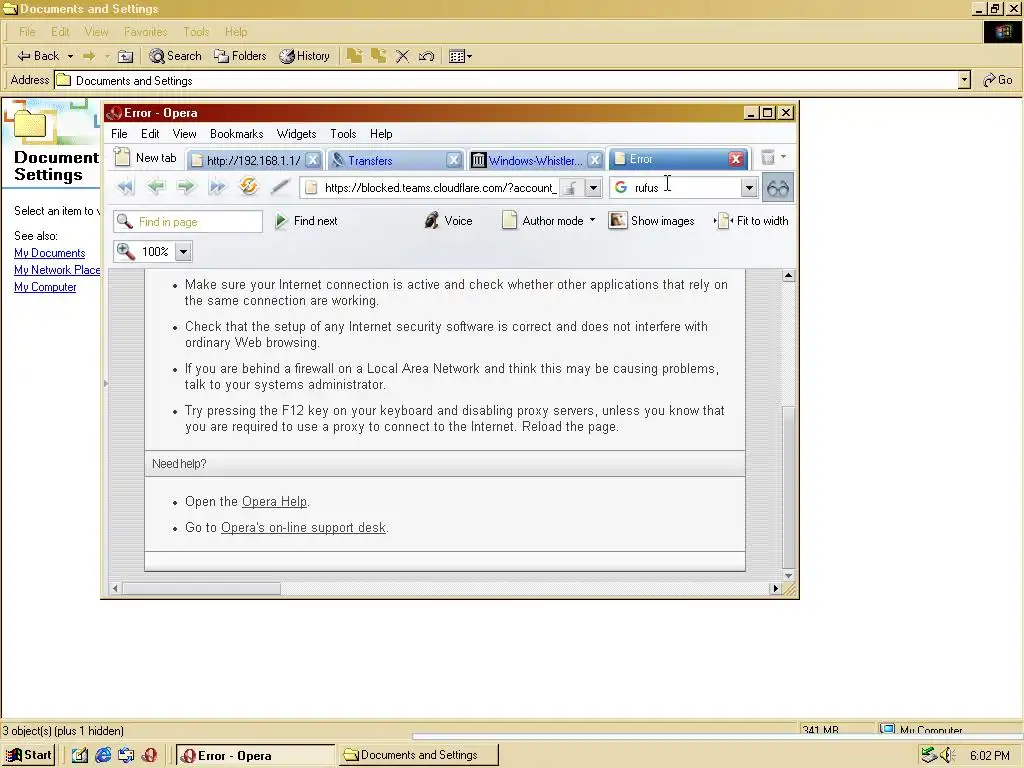
Task: Click the security padlock icon in Opera address bar
Action: coord(569,188)
